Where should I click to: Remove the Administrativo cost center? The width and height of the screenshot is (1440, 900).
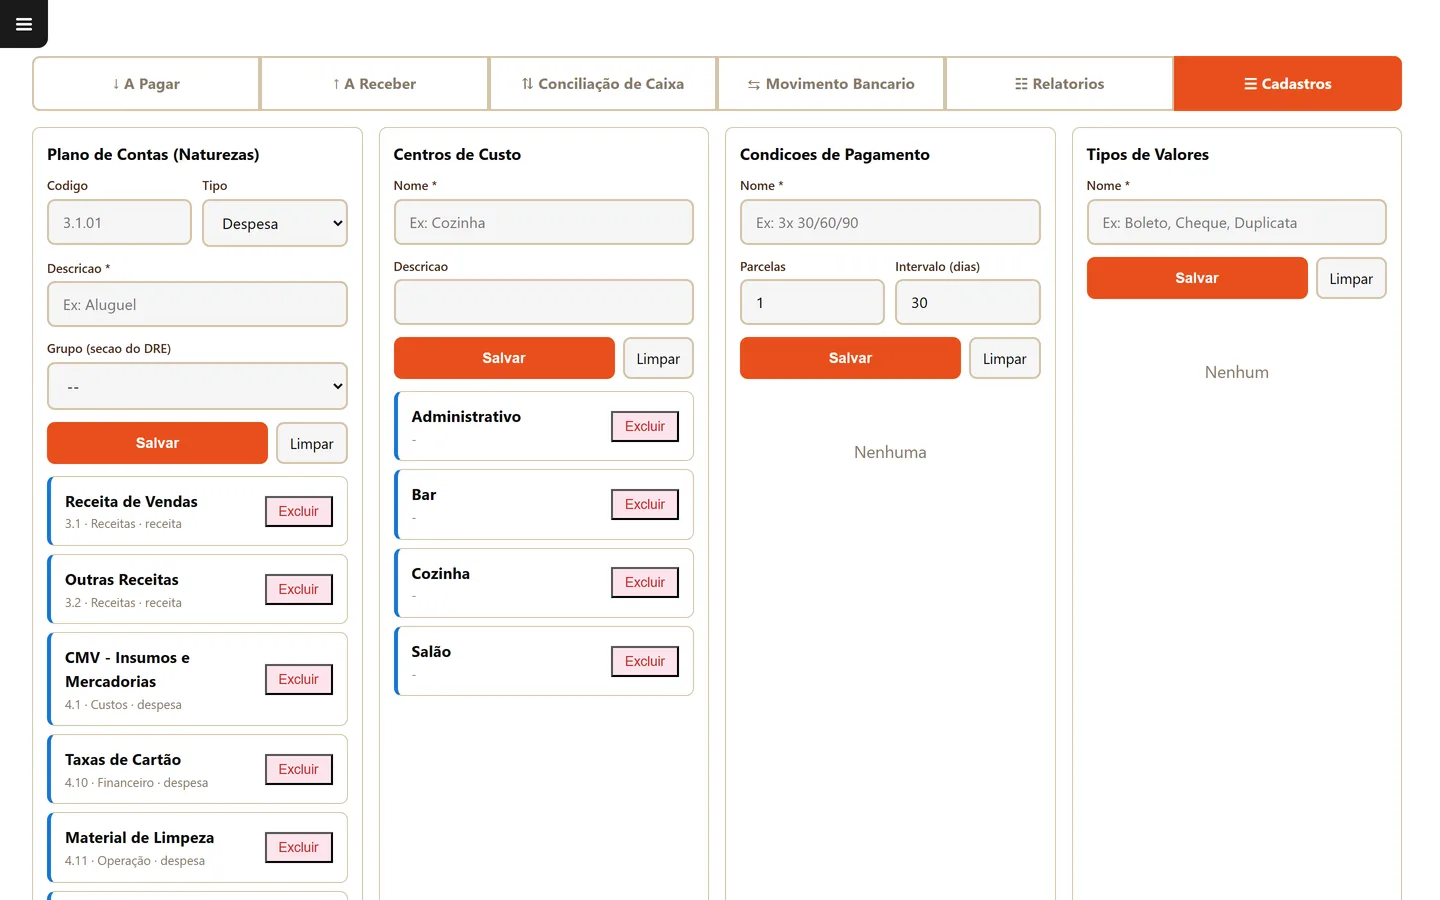point(645,426)
